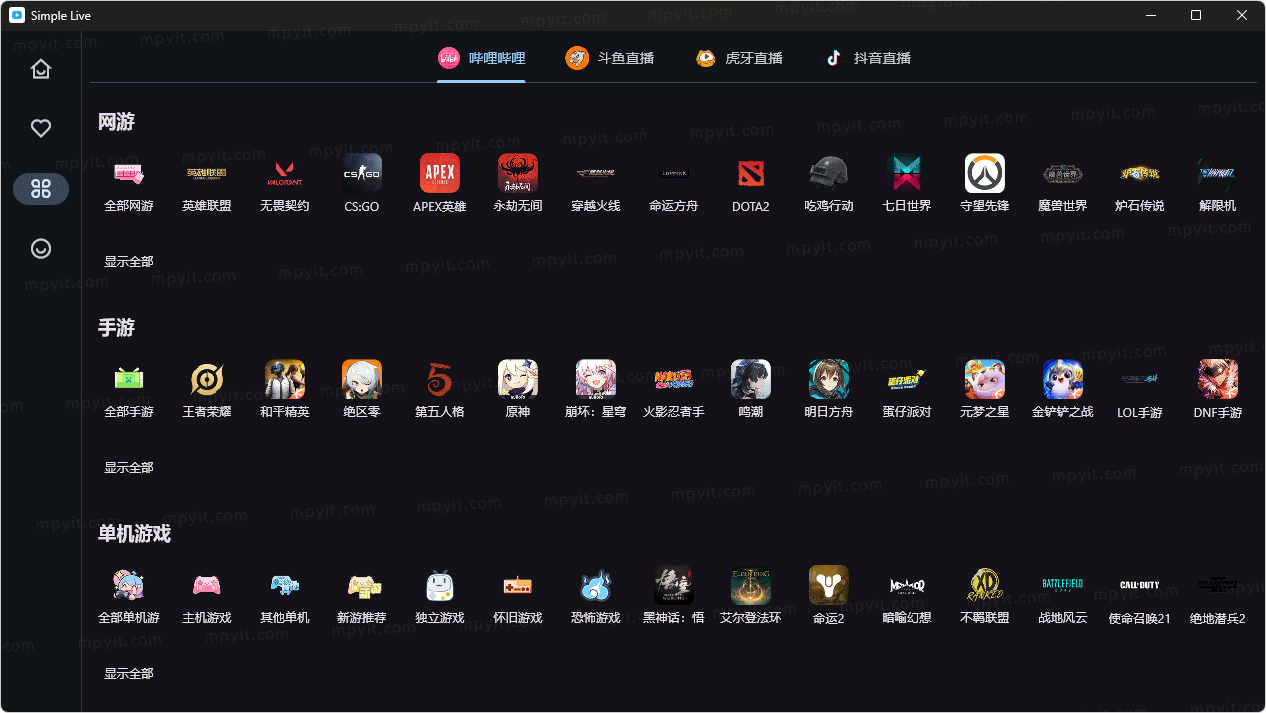Screen dimensions: 1266x713
Task: Open 明日方舟 category
Action: [x=829, y=389]
